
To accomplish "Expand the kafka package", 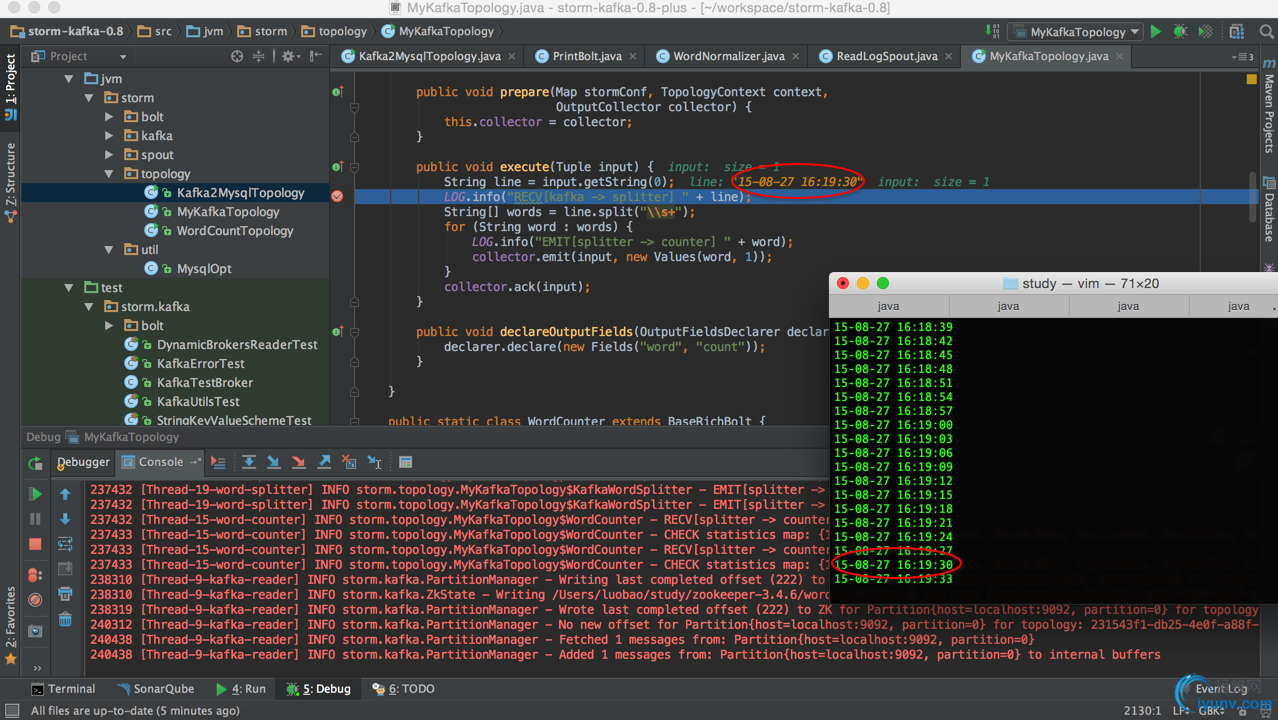I will coord(109,136).
